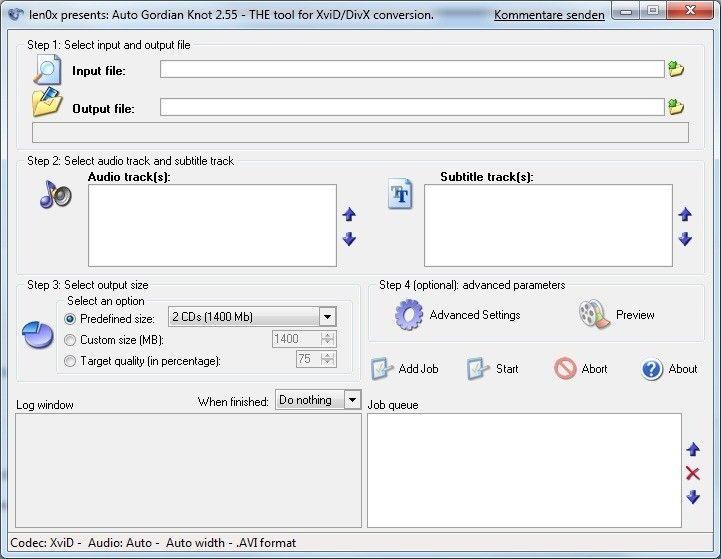721x559 pixels.
Task: Move subtitle track down with blue arrow
Action: tap(685, 239)
